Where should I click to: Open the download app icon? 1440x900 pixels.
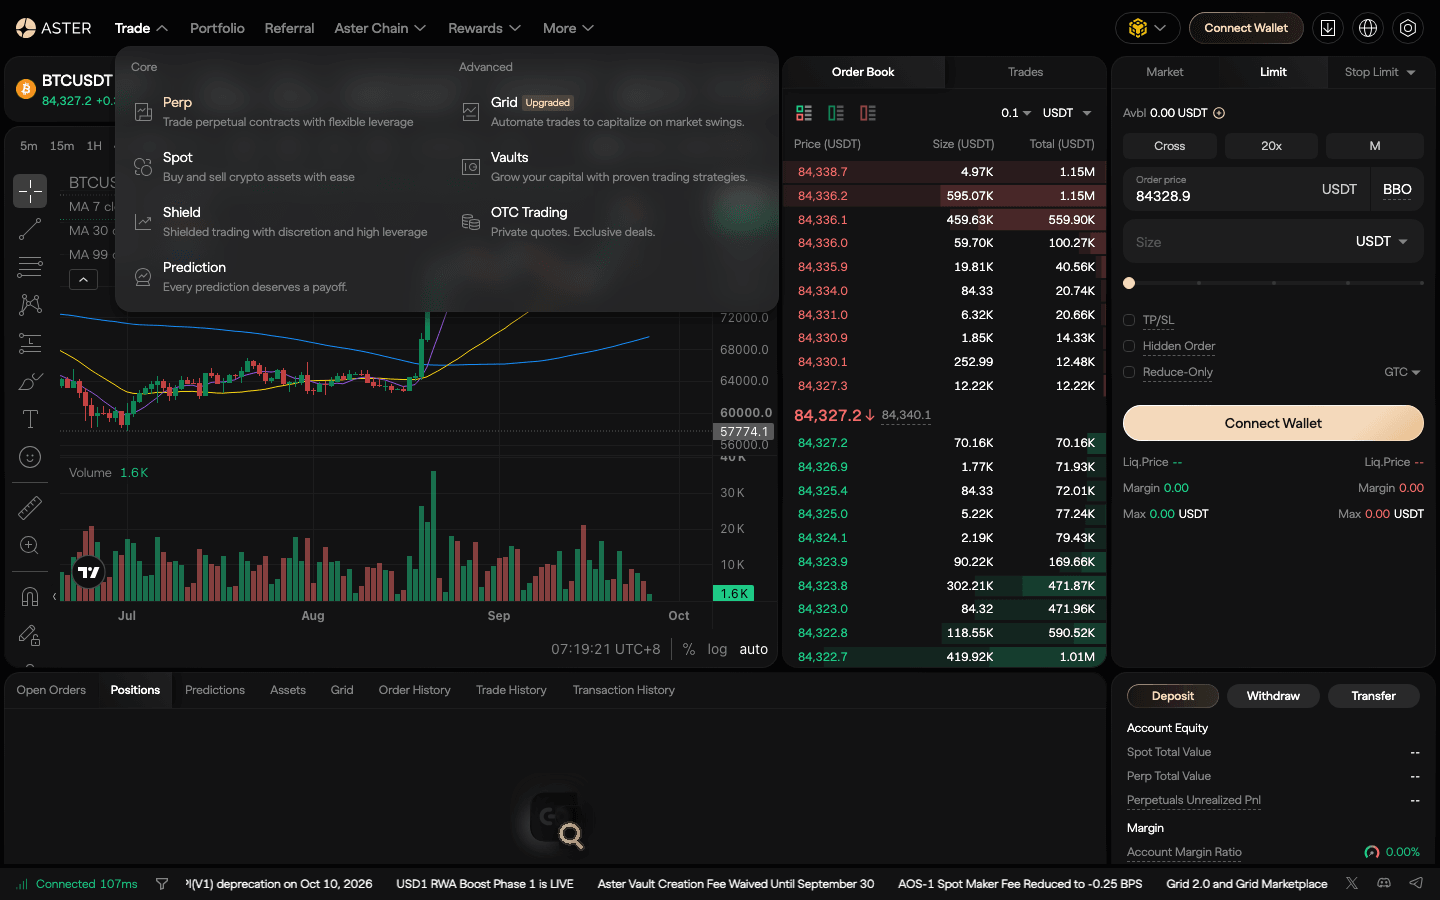(x=1328, y=28)
